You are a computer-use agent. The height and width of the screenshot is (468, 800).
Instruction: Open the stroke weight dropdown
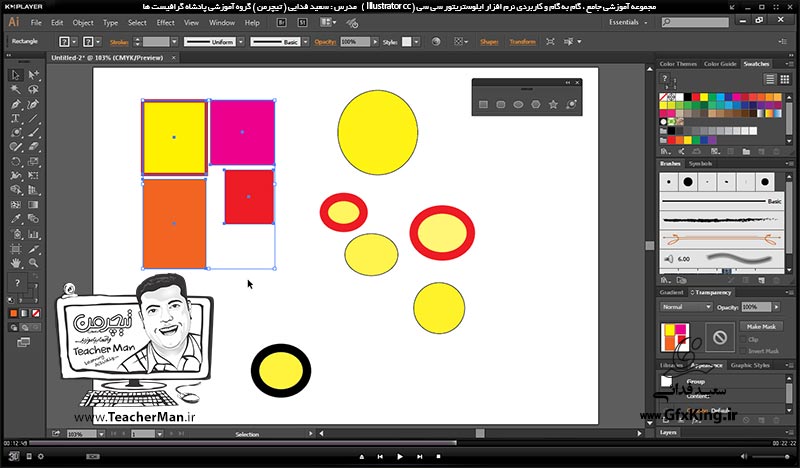tap(174, 42)
